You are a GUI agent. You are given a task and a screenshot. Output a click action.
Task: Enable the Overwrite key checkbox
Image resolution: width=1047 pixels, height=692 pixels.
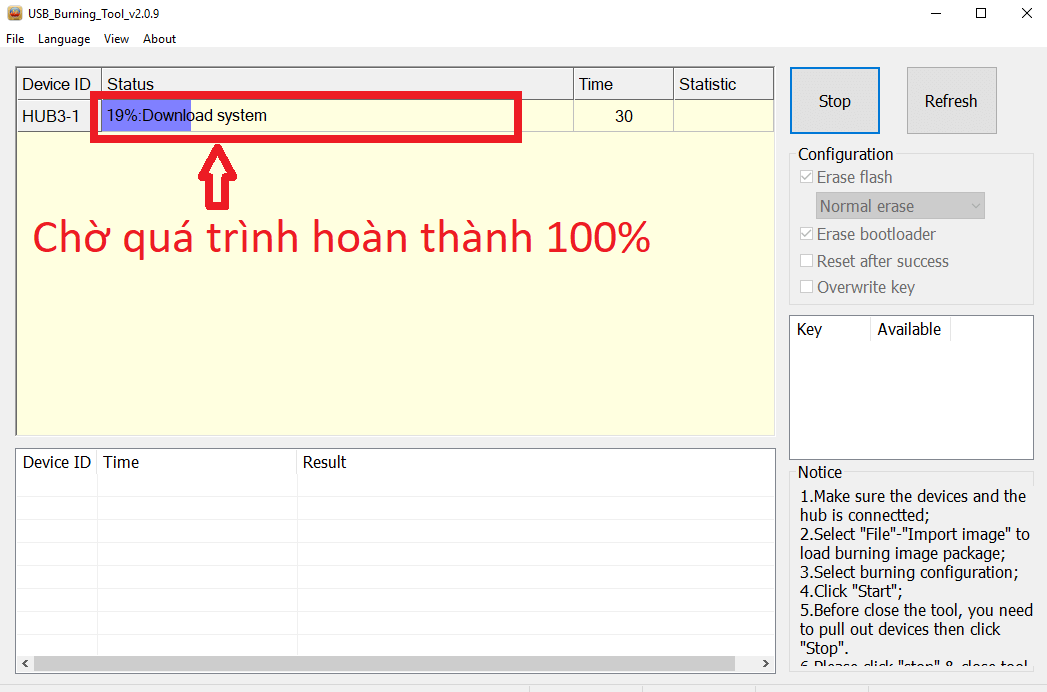tap(807, 287)
